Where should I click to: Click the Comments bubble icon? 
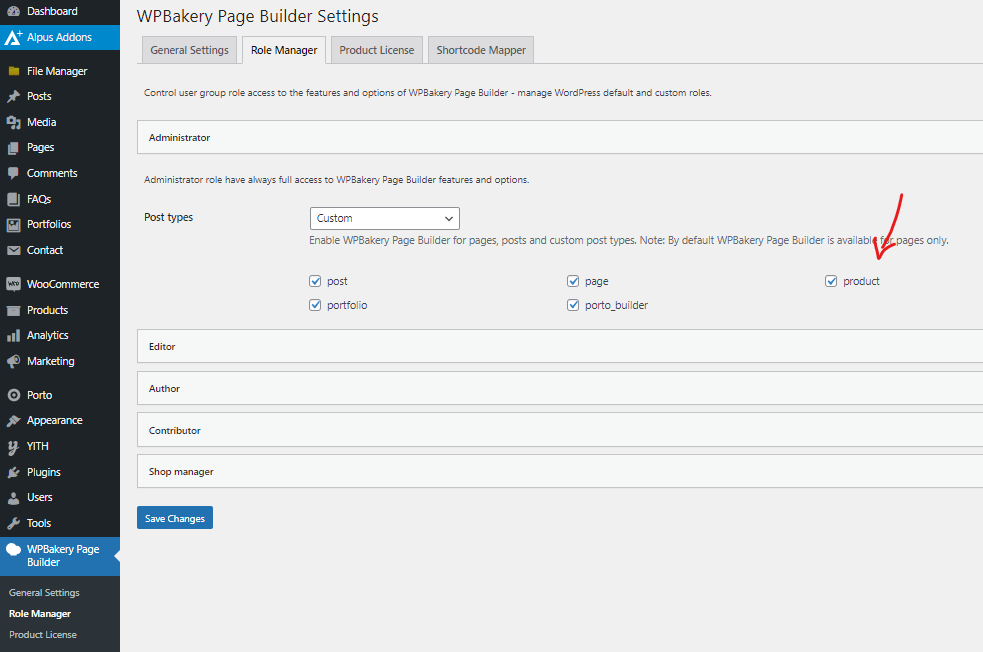click(x=13, y=173)
